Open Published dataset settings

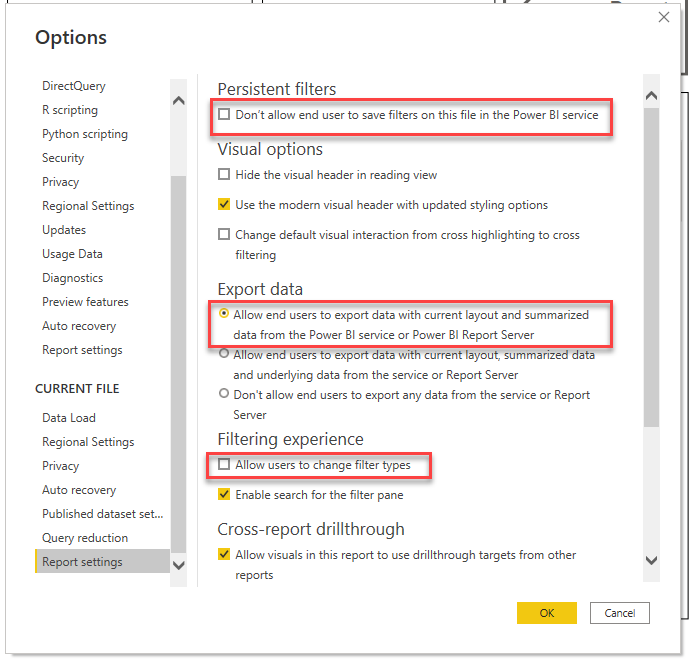102,514
